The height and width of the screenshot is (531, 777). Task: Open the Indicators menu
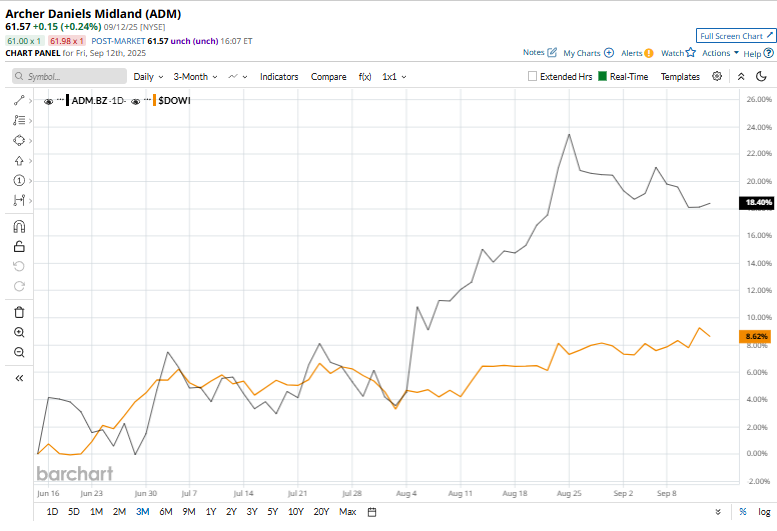pyautogui.click(x=279, y=77)
